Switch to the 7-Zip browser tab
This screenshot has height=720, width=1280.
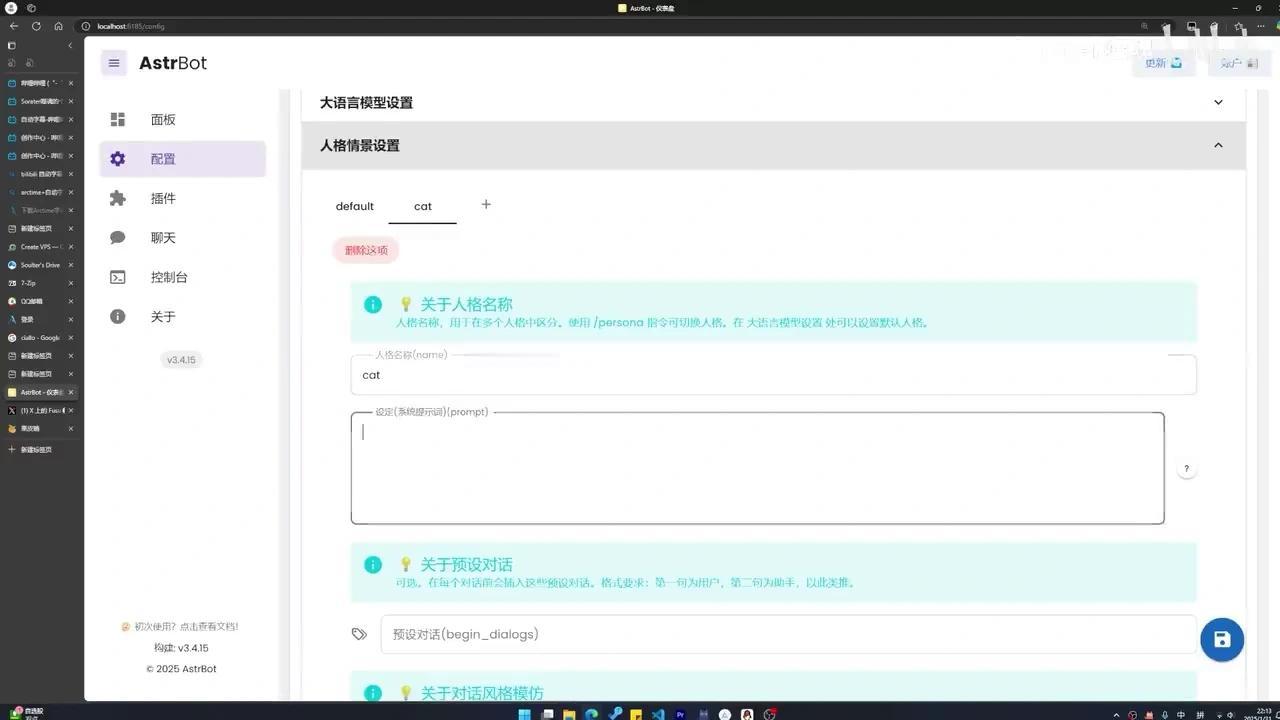point(40,283)
